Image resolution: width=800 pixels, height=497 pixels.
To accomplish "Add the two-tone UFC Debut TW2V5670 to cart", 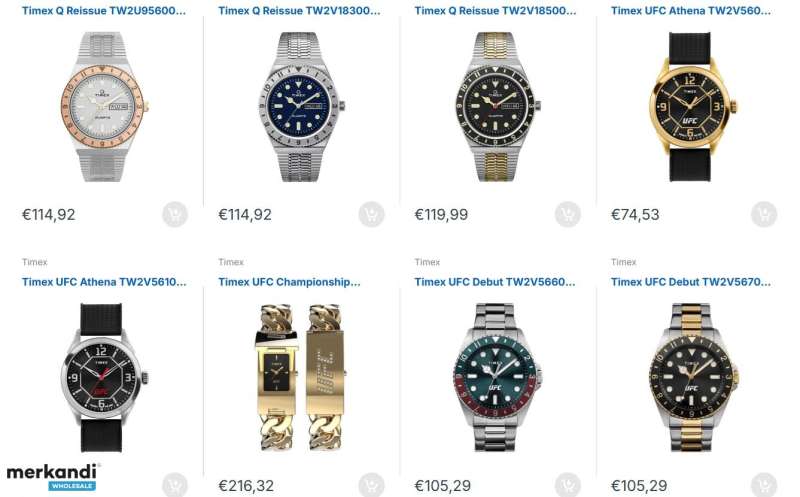I will click(764, 485).
